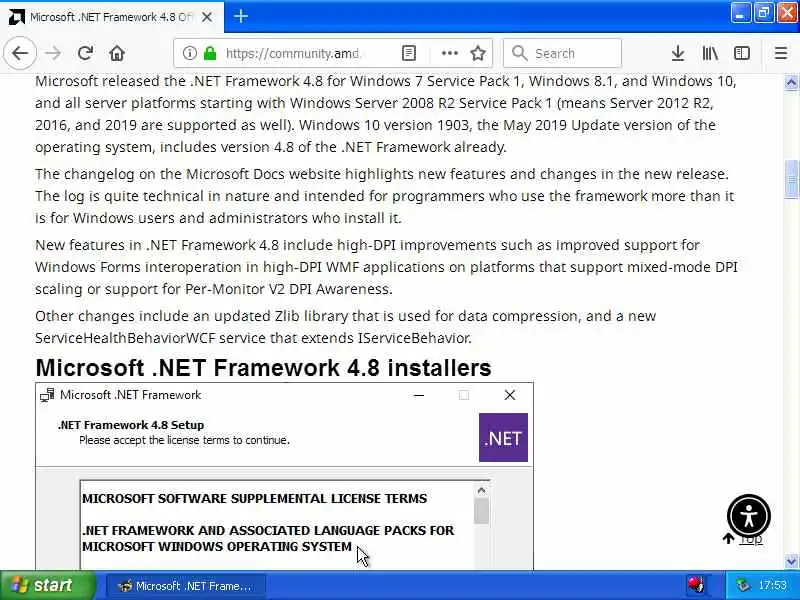
Task: Select the Microsoft .NET Framework 4.8 tab
Action: coord(112,17)
